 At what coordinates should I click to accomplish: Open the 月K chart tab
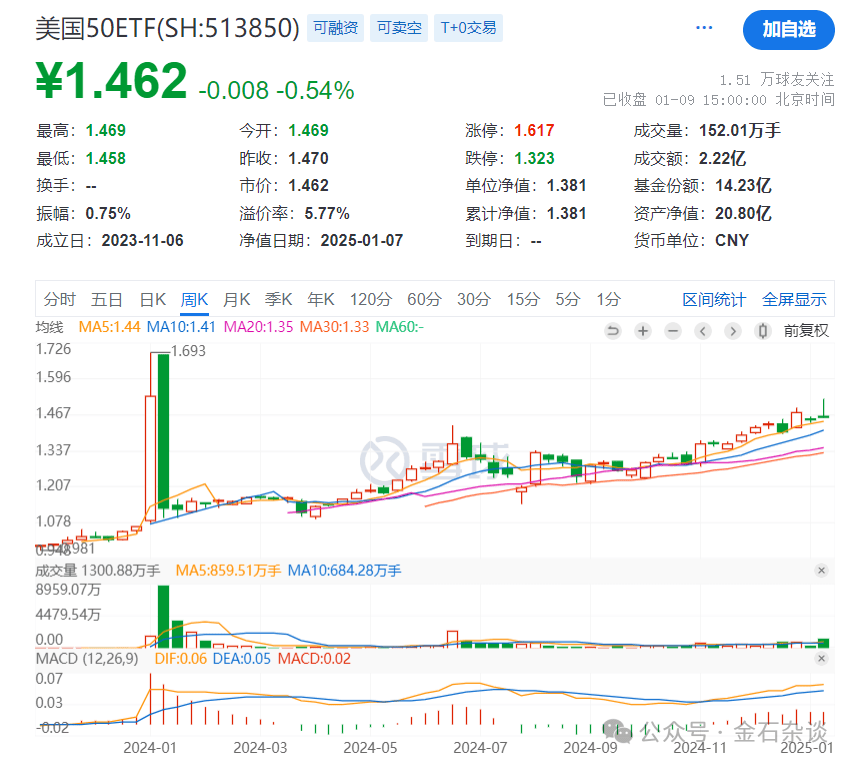click(x=237, y=299)
